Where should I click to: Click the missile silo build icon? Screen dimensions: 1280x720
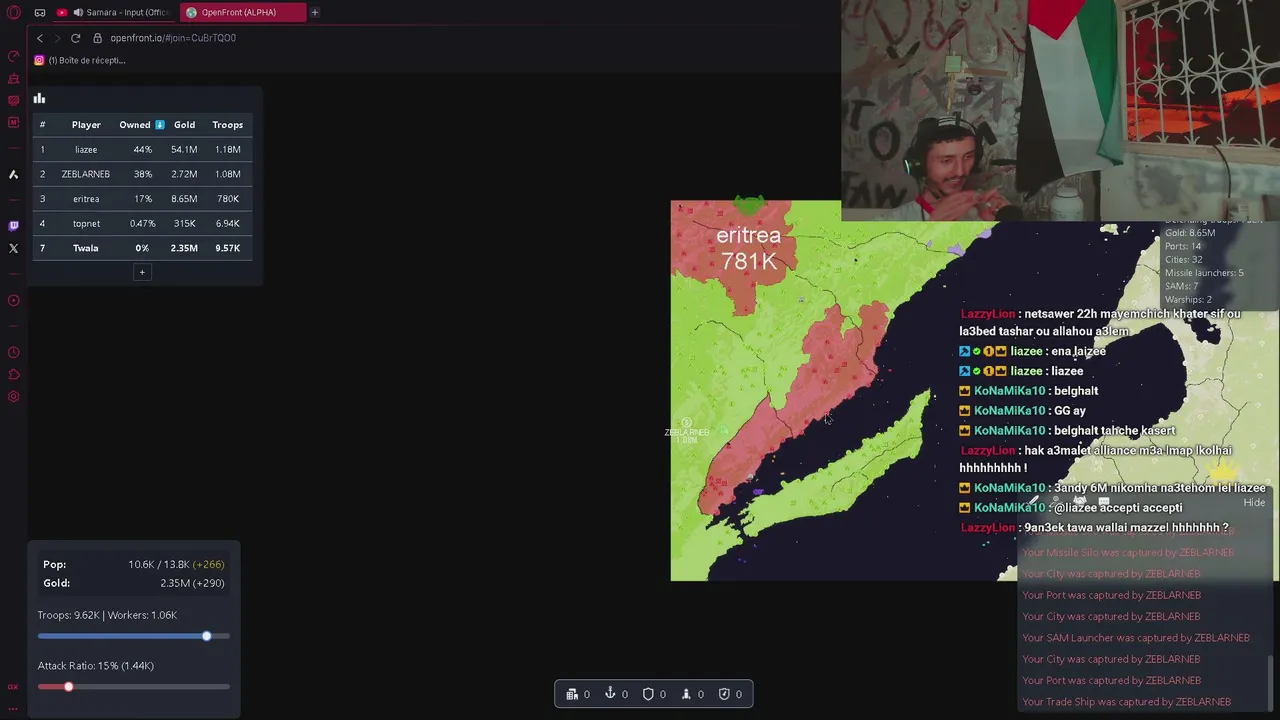[686, 694]
